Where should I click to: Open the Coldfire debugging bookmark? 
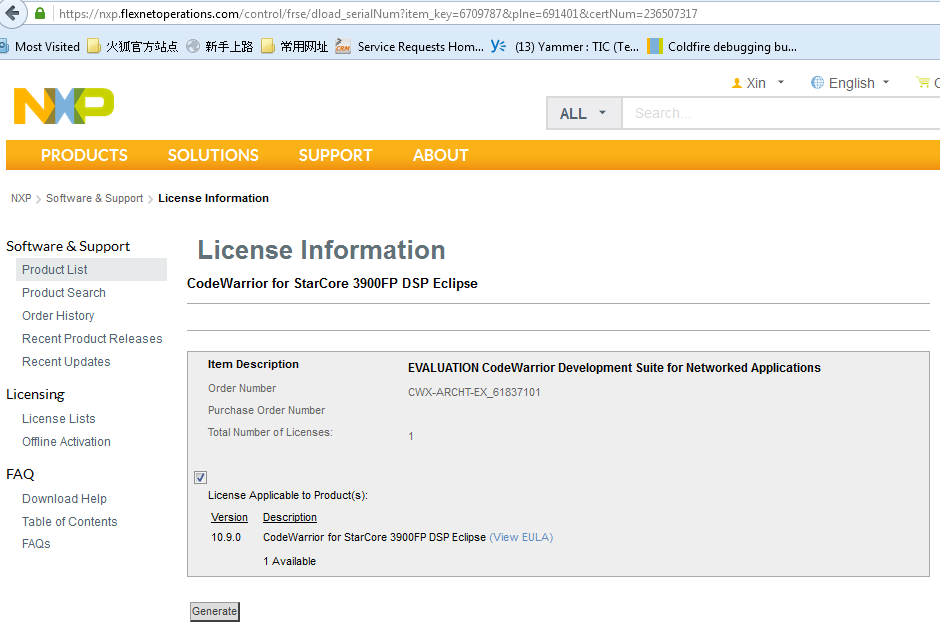coord(722,47)
